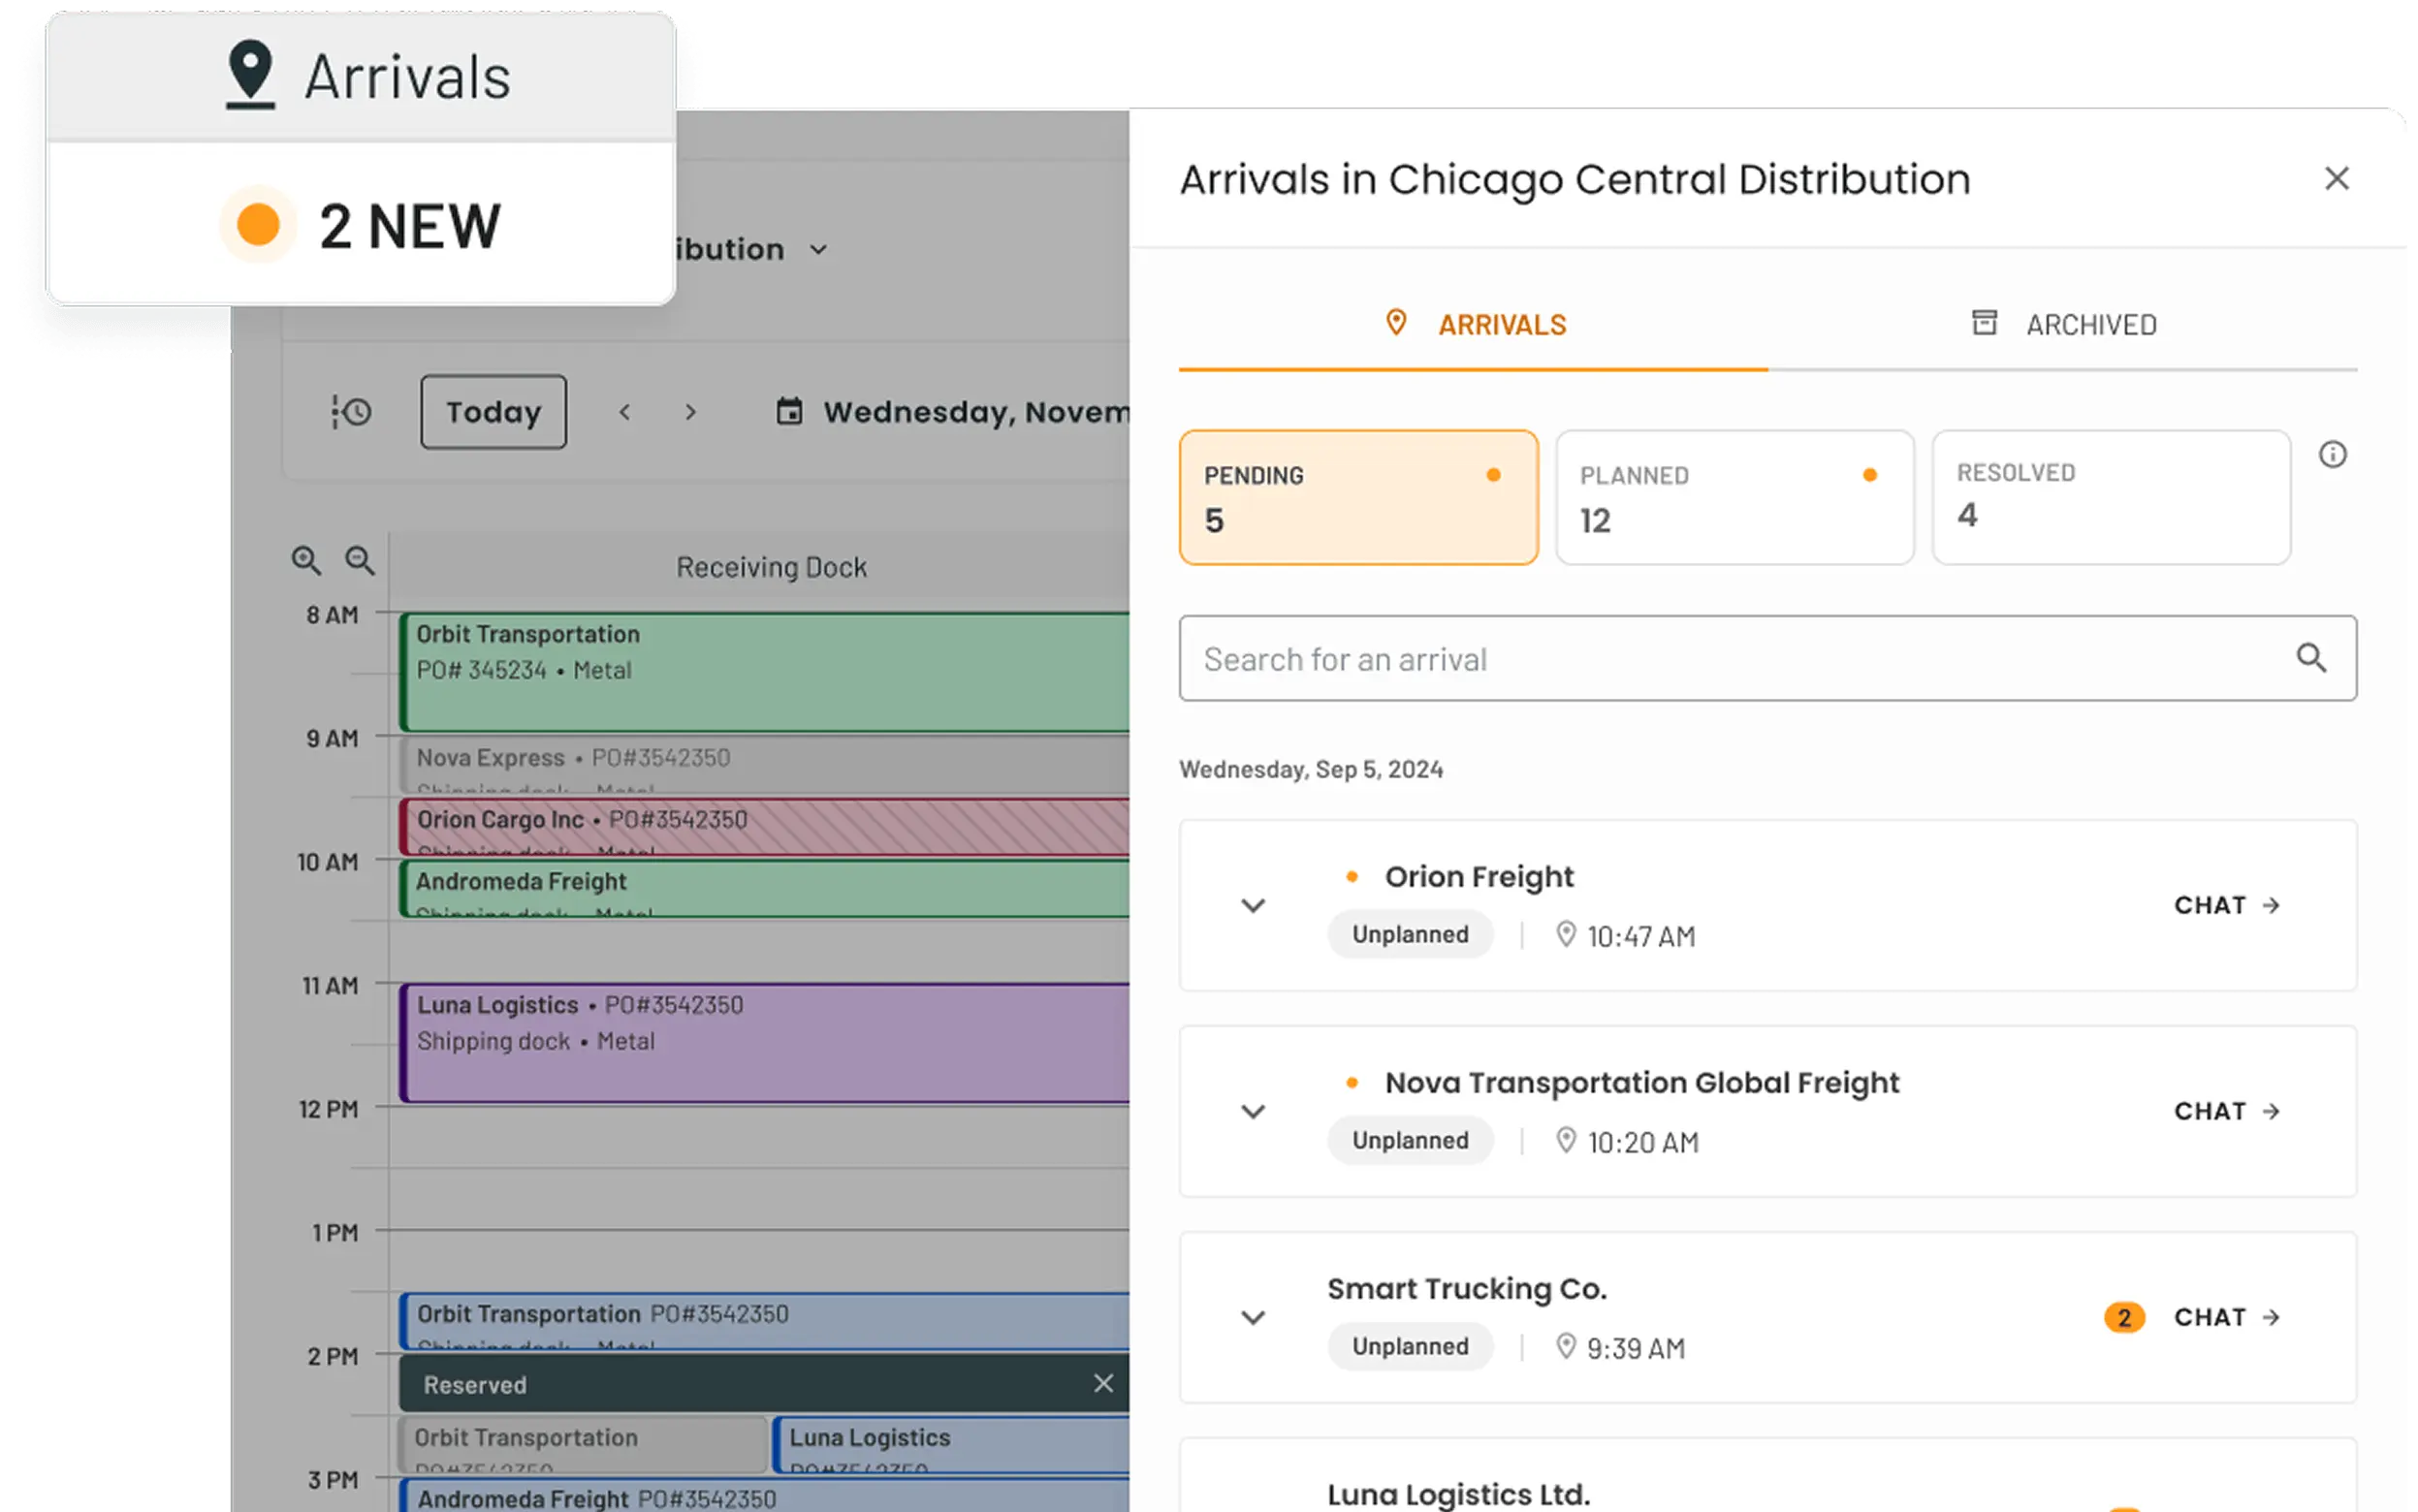Zoom out of the dock schedule timeline
This screenshot has height=1512, width=2418.
point(361,561)
